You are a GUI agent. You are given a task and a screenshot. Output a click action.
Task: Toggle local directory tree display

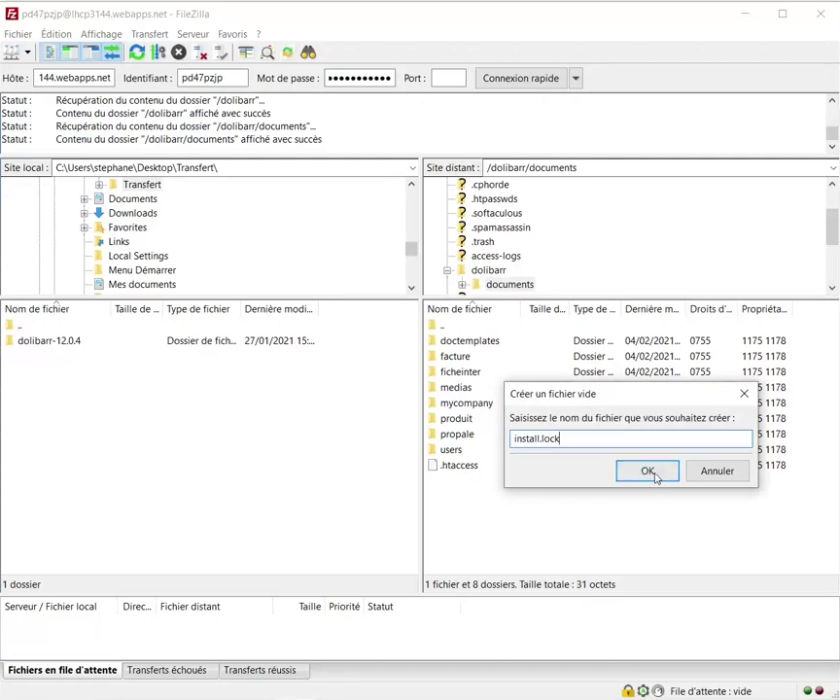69,53
